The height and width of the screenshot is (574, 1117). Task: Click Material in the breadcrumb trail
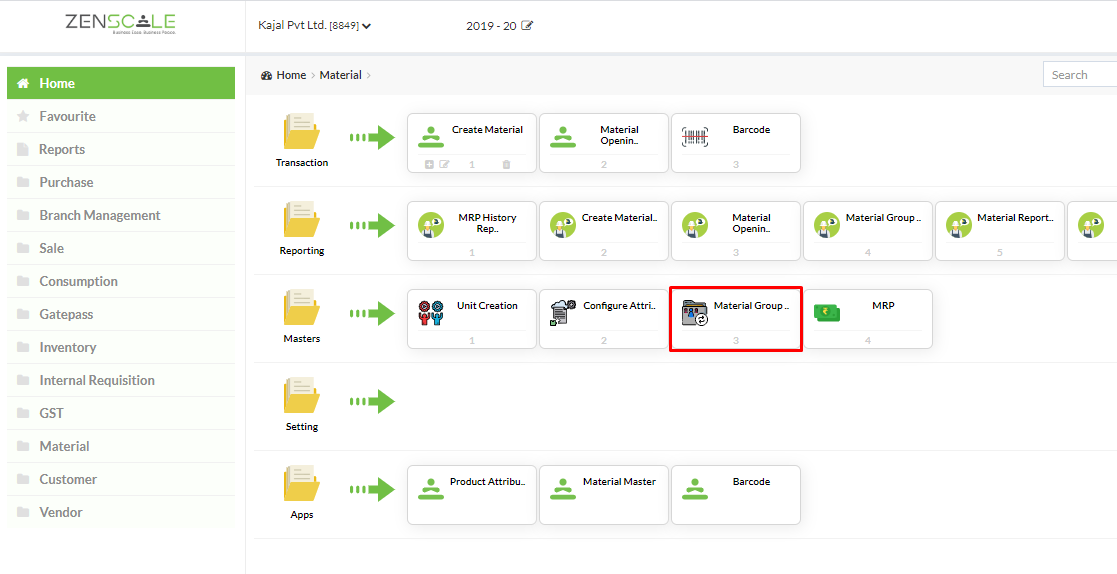pos(341,75)
